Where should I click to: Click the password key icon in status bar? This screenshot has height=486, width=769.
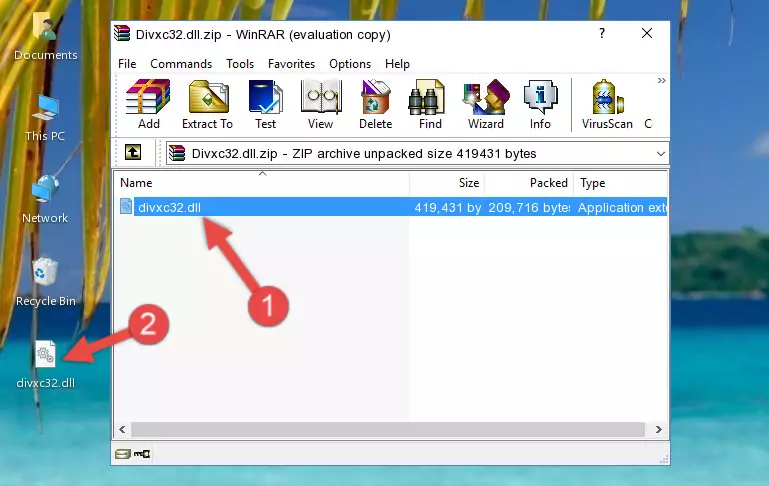(142, 454)
